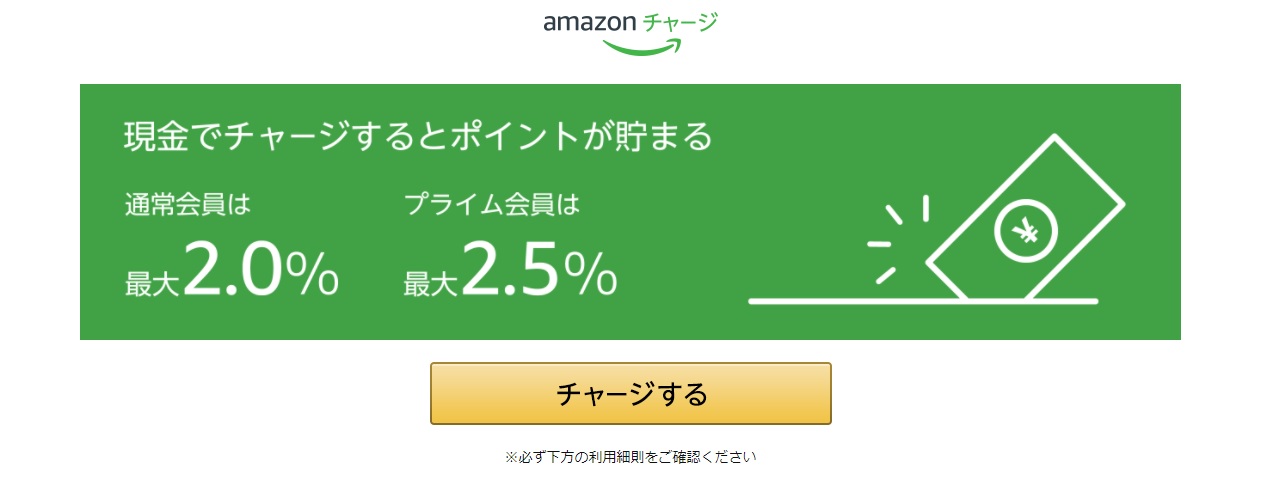Click the 最大2.0% rate text
Screen dimensions: 1280x480
coord(232,271)
